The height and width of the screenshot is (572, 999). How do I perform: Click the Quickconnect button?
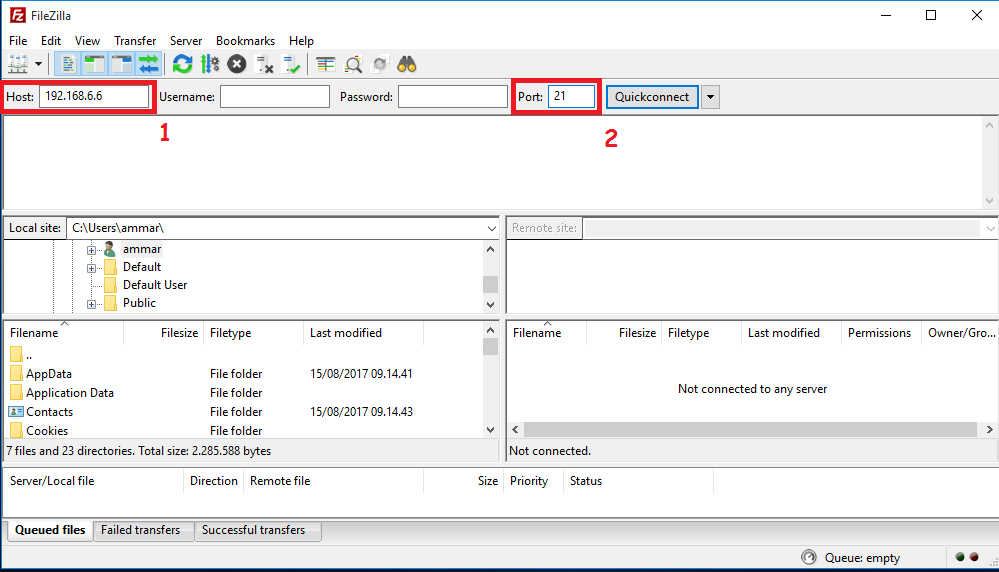(x=652, y=97)
